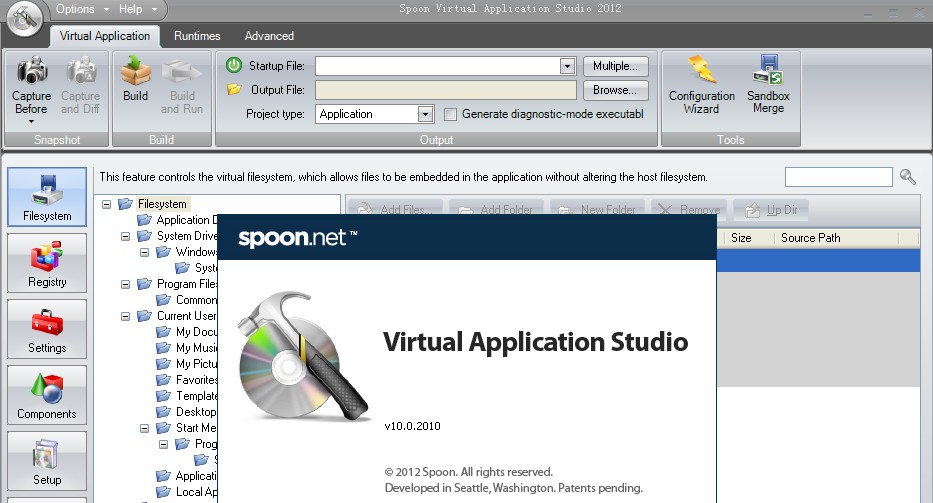Open the Options menu
Viewport: 933px width, 503px height.
tap(82, 9)
